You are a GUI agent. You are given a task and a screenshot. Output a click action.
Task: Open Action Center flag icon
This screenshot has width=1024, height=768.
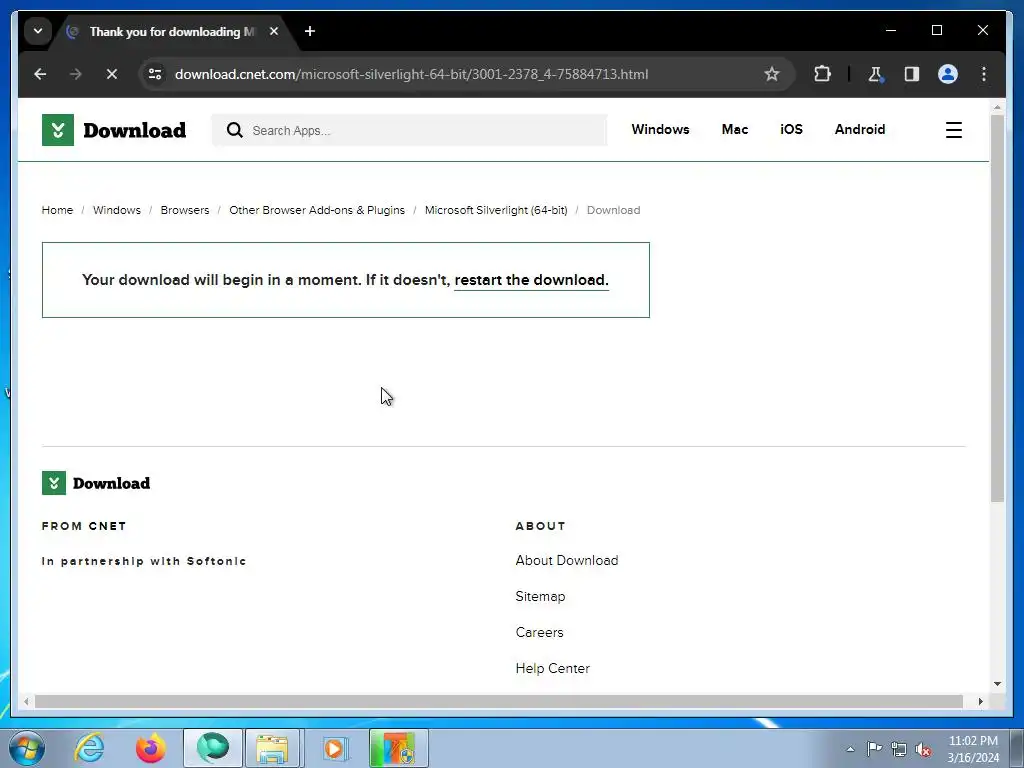pos(874,749)
